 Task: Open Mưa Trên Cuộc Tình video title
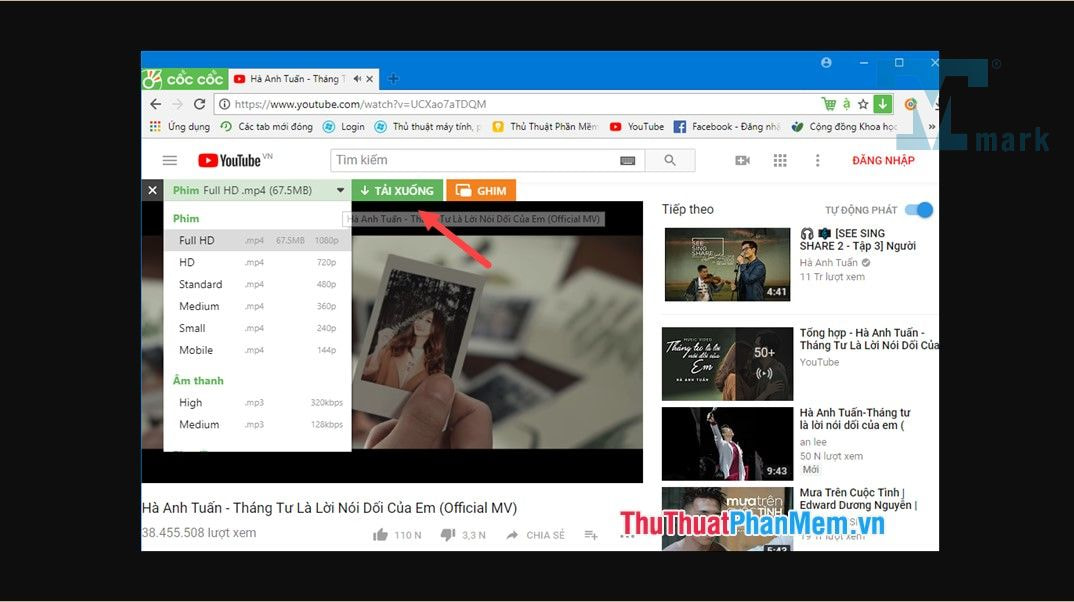click(858, 499)
